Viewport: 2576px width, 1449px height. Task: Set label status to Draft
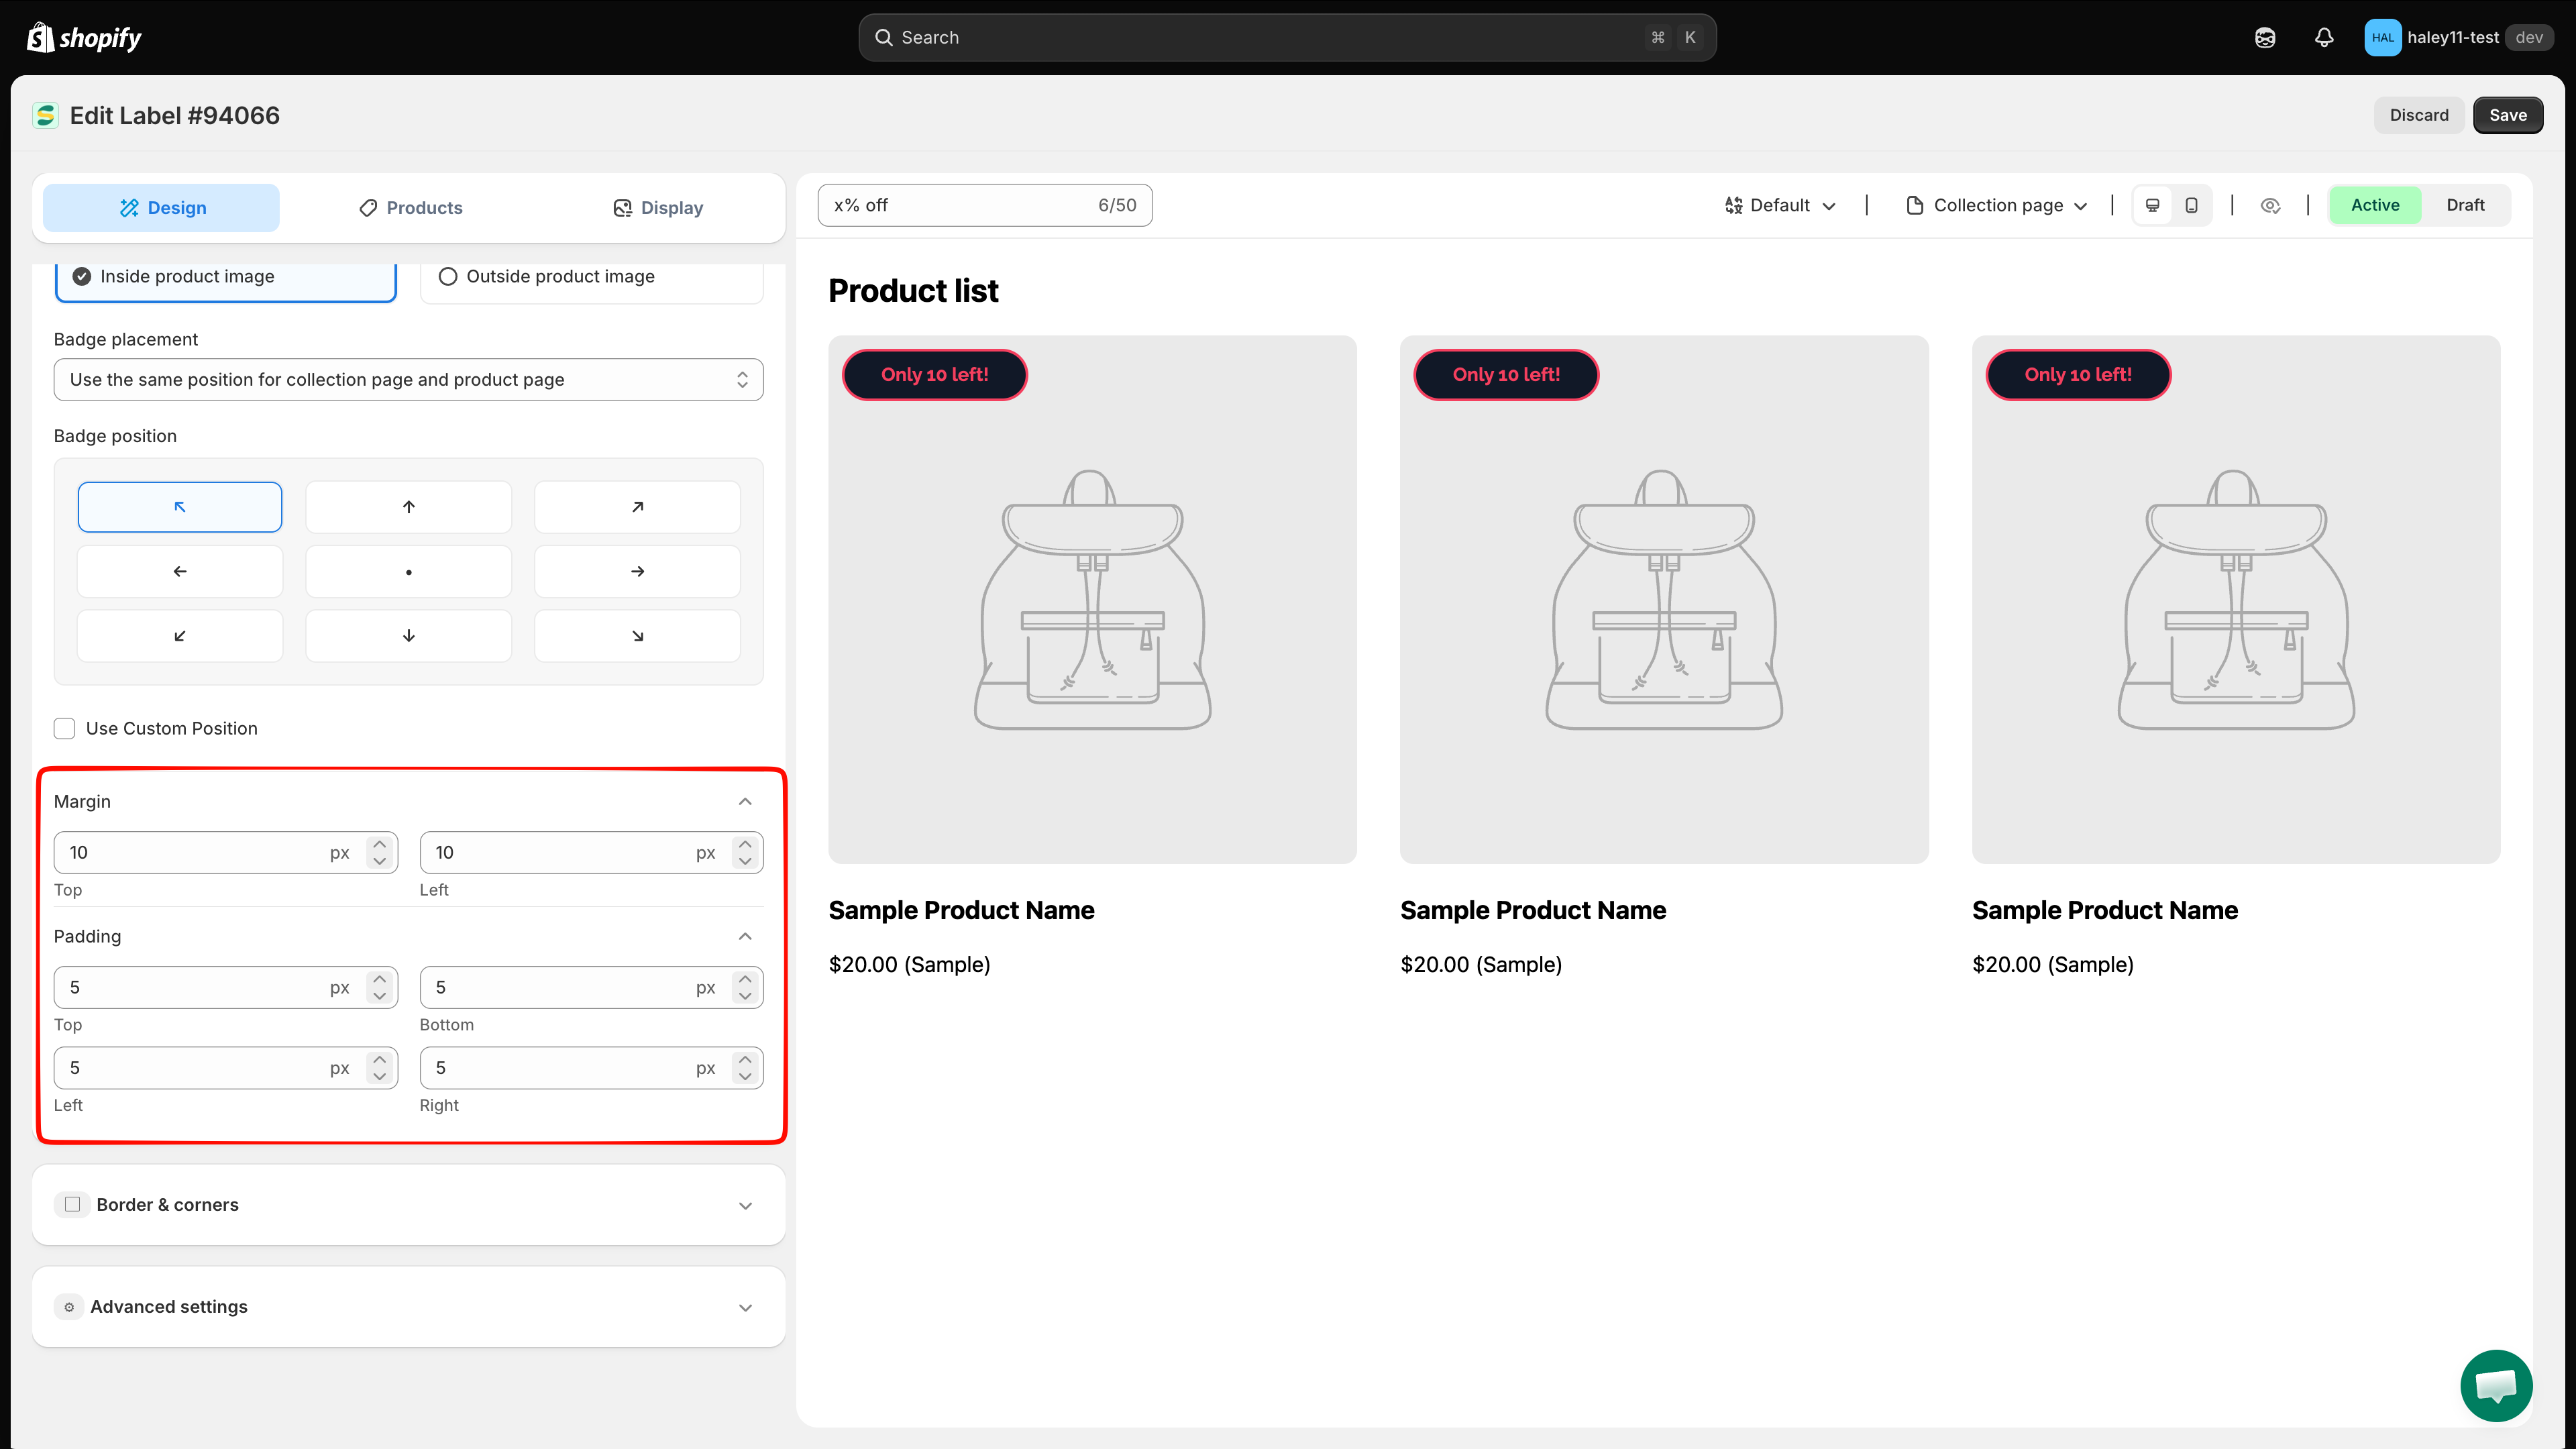click(x=2465, y=205)
